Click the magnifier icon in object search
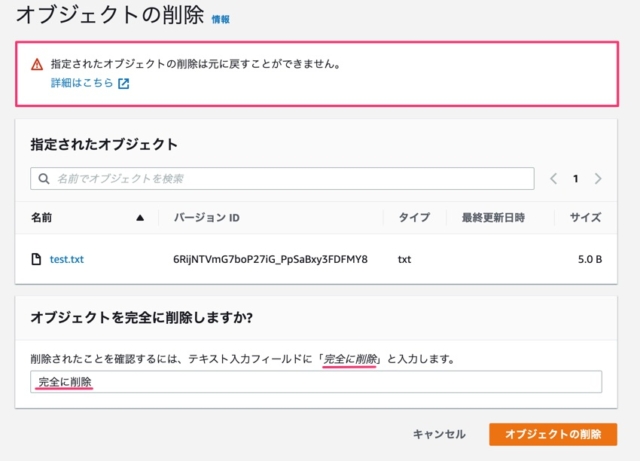This screenshot has width=640, height=461. click(x=44, y=178)
